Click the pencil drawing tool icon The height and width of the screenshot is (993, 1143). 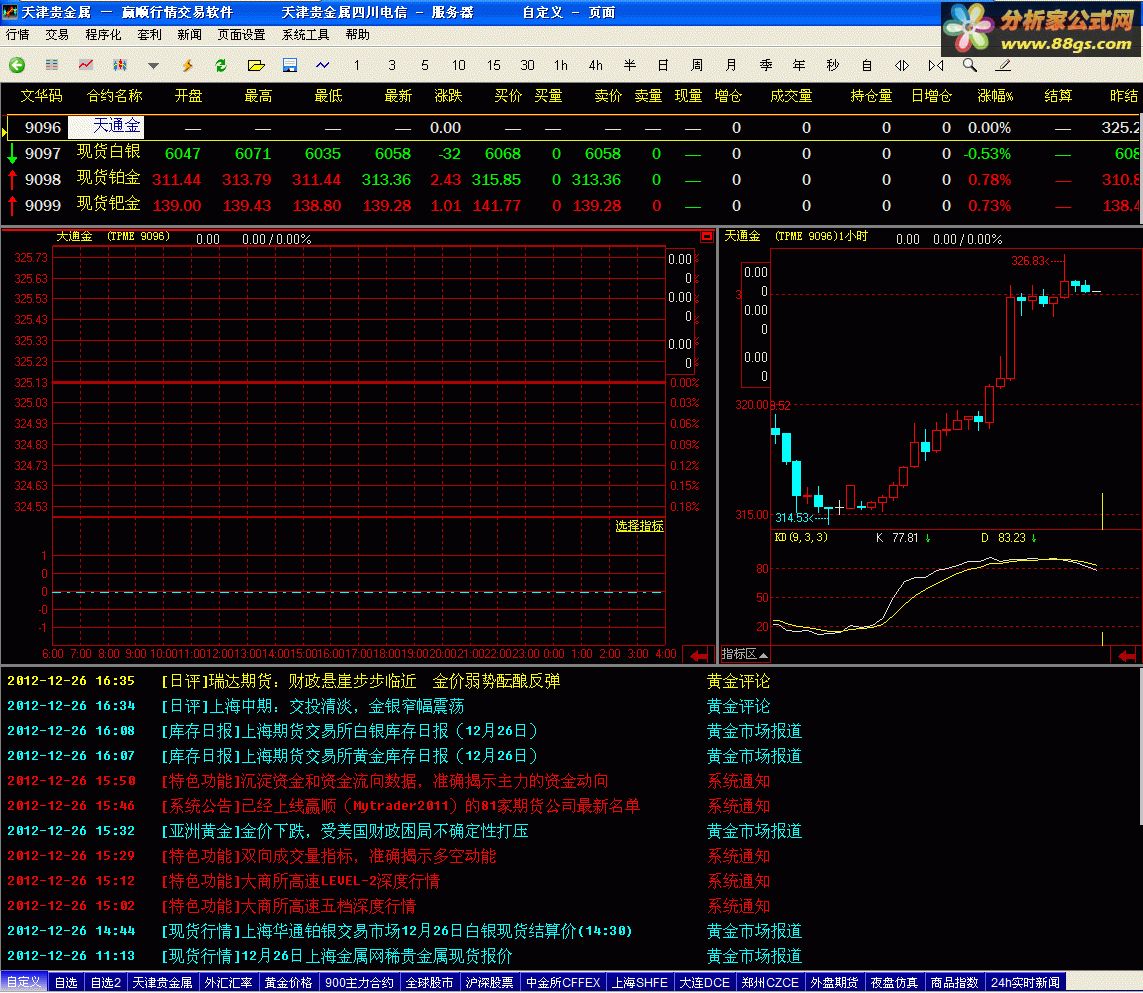coord(1003,66)
